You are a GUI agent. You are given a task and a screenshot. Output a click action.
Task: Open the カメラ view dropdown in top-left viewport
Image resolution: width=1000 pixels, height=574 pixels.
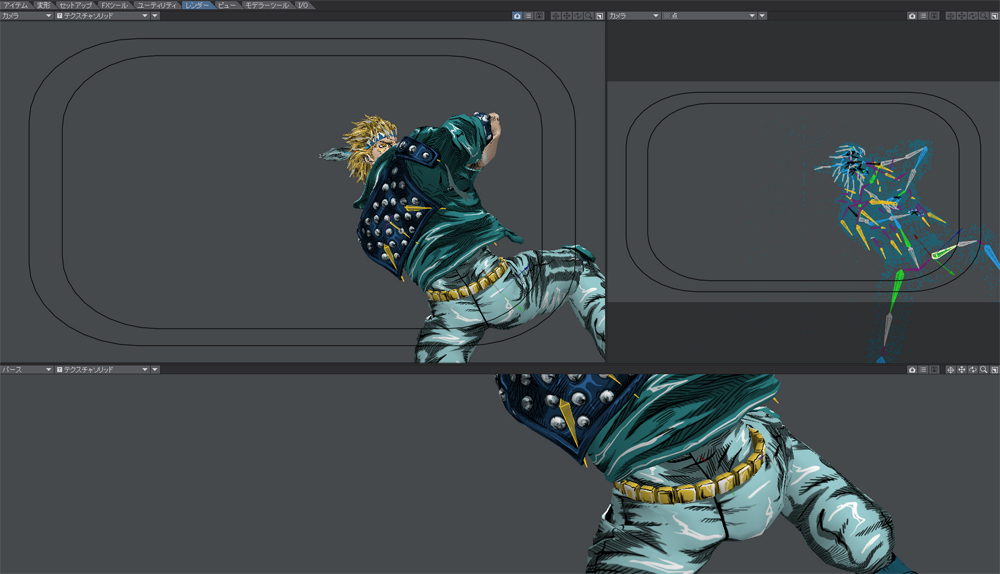26,16
